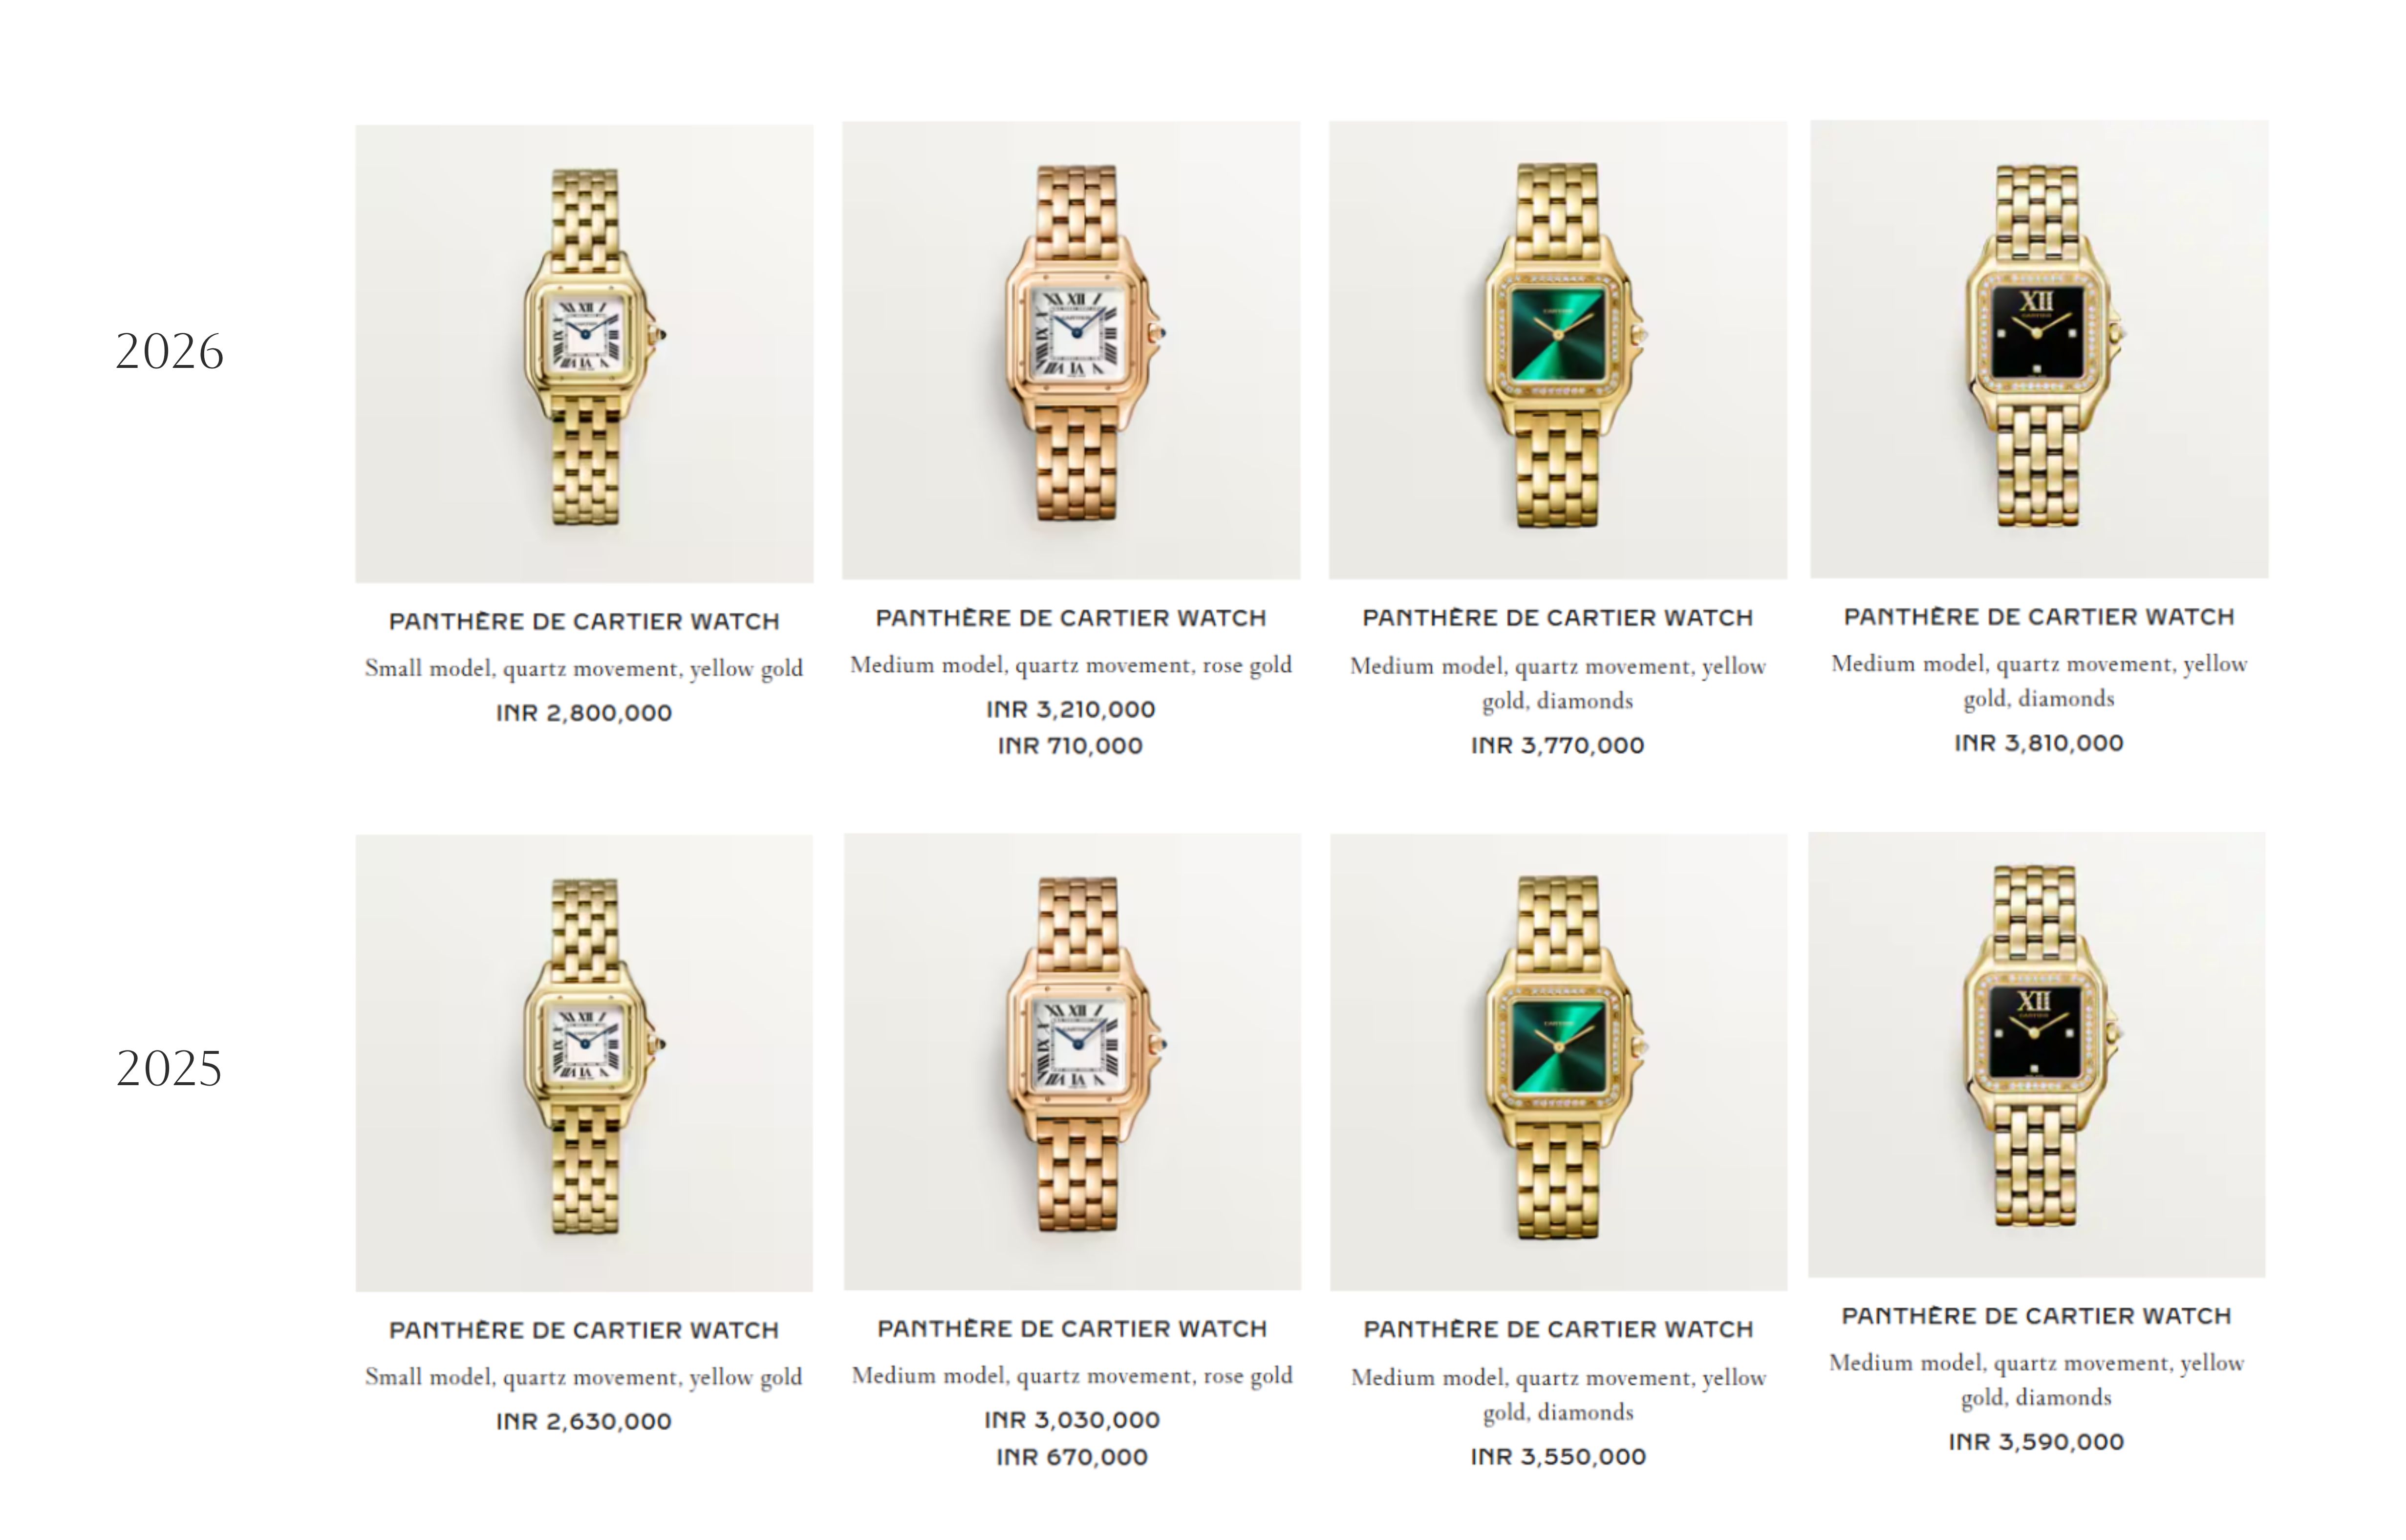Click the INR 3,590,000 price
2406x1540 pixels.
(x=2036, y=1442)
